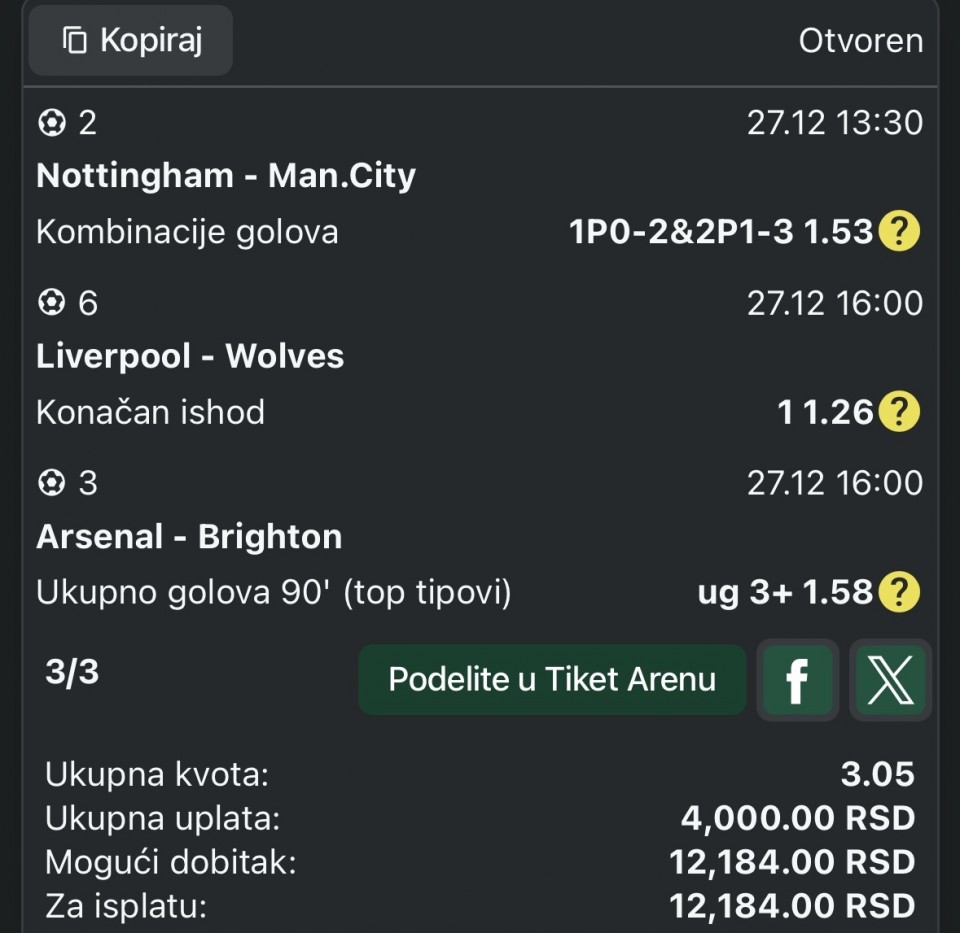Image resolution: width=960 pixels, height=933 pixels.
Task: Open Nottingham - Man.City match
Action: pyautogui.click(x=226, y=176)
